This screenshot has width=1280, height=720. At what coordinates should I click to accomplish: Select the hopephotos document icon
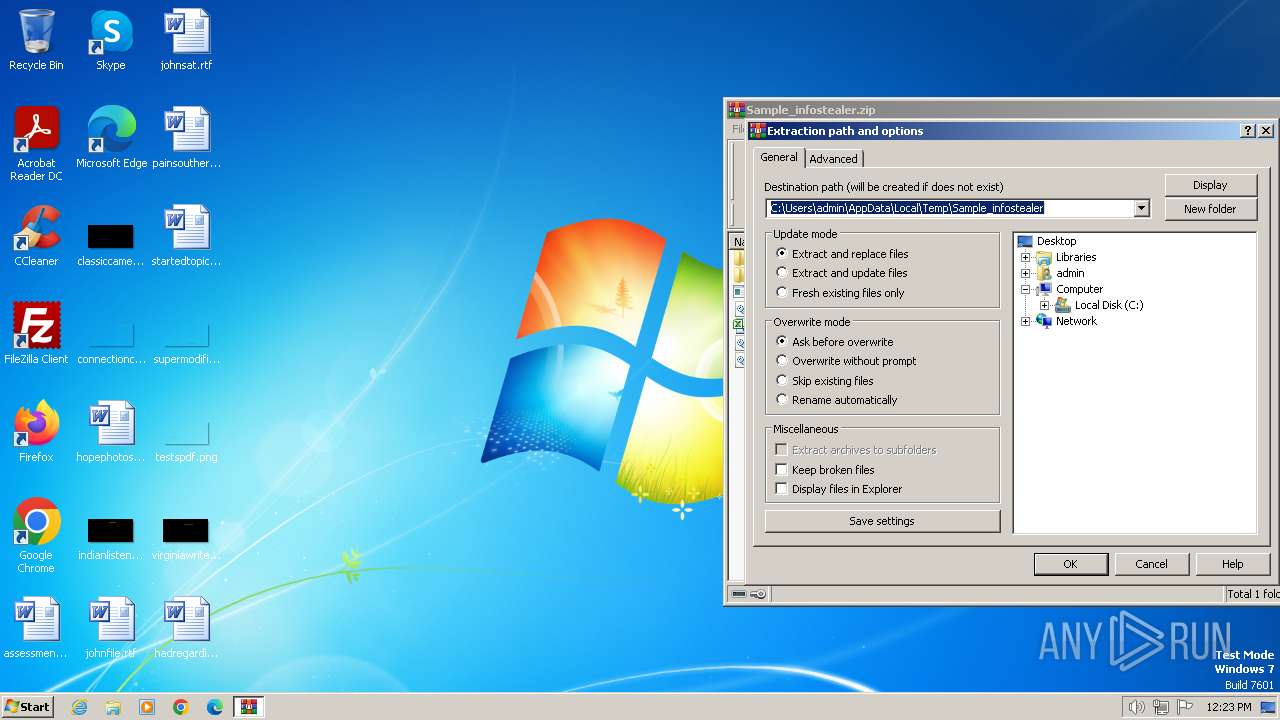[x=110, y=432]
